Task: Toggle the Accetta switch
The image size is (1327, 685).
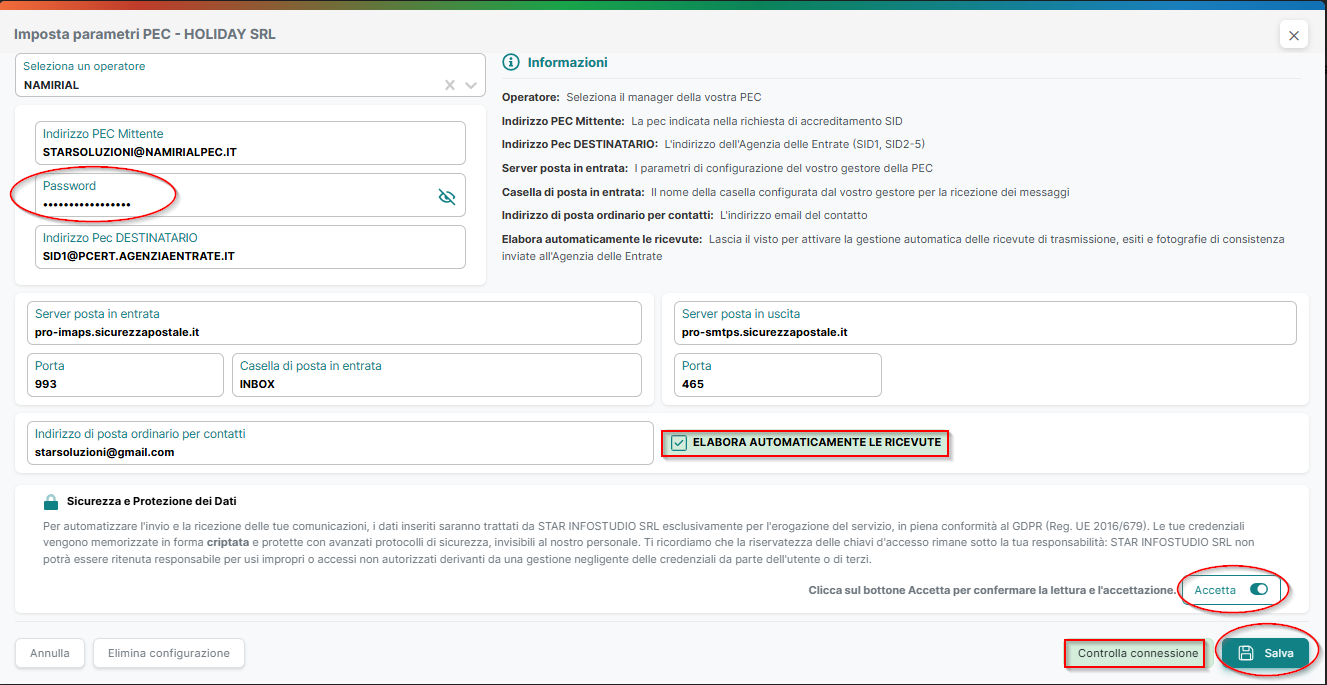Action: point(1259,590)
